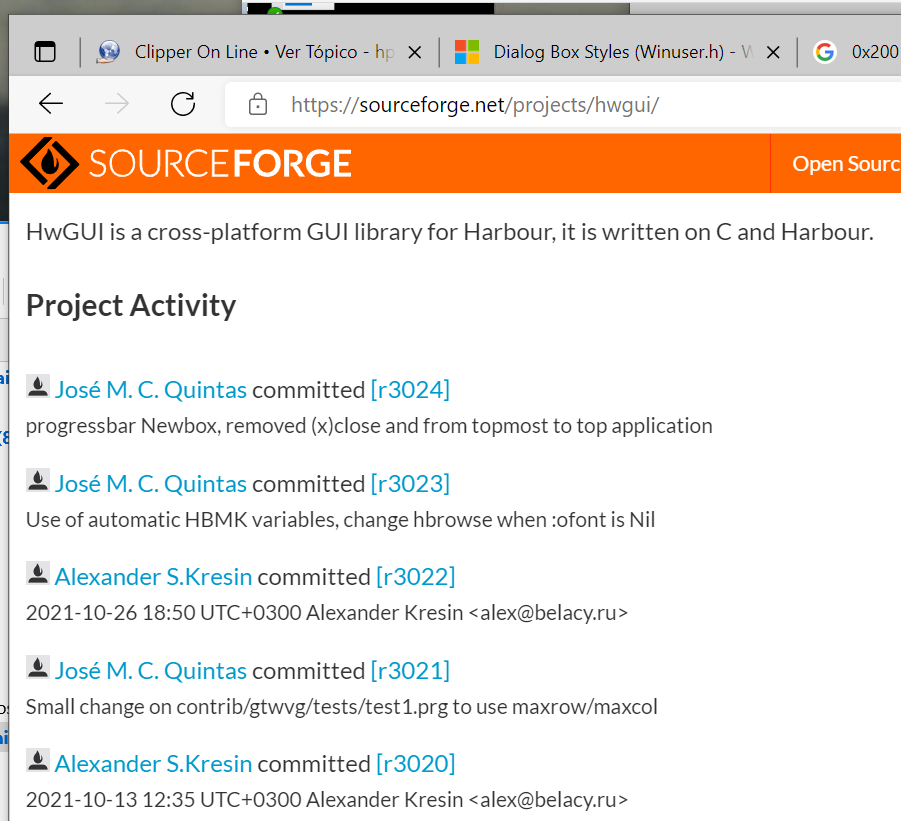Open the Open Source menu item

click(x=845, y=164)
